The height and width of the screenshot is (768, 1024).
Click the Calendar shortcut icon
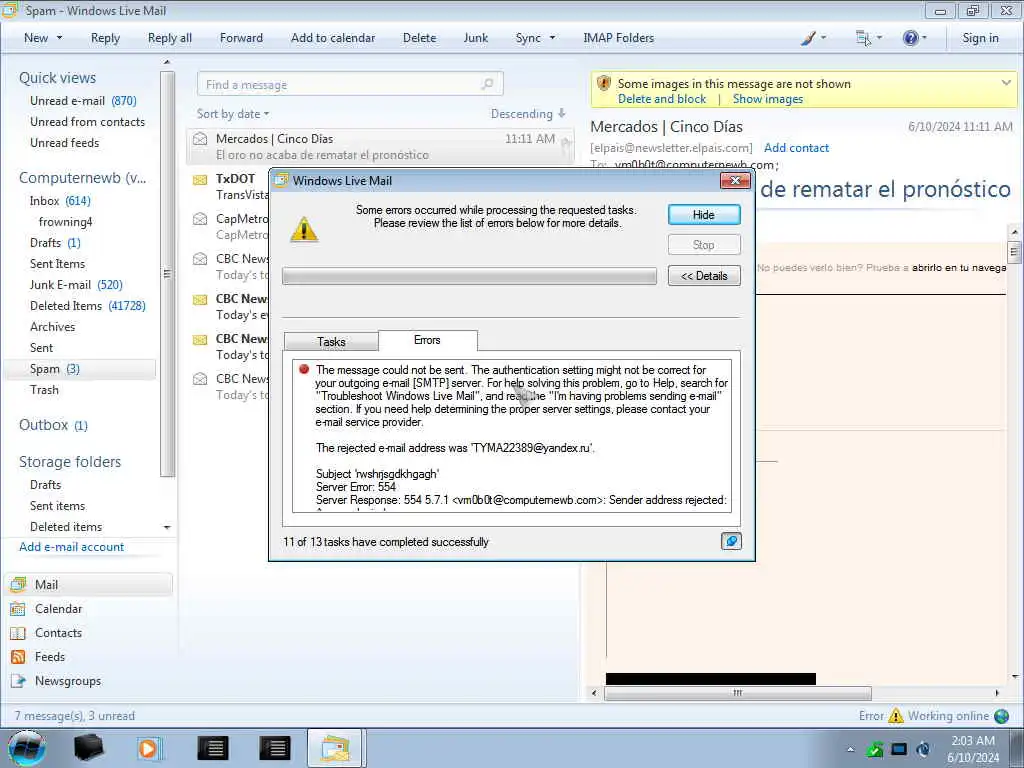pos(18,609)
